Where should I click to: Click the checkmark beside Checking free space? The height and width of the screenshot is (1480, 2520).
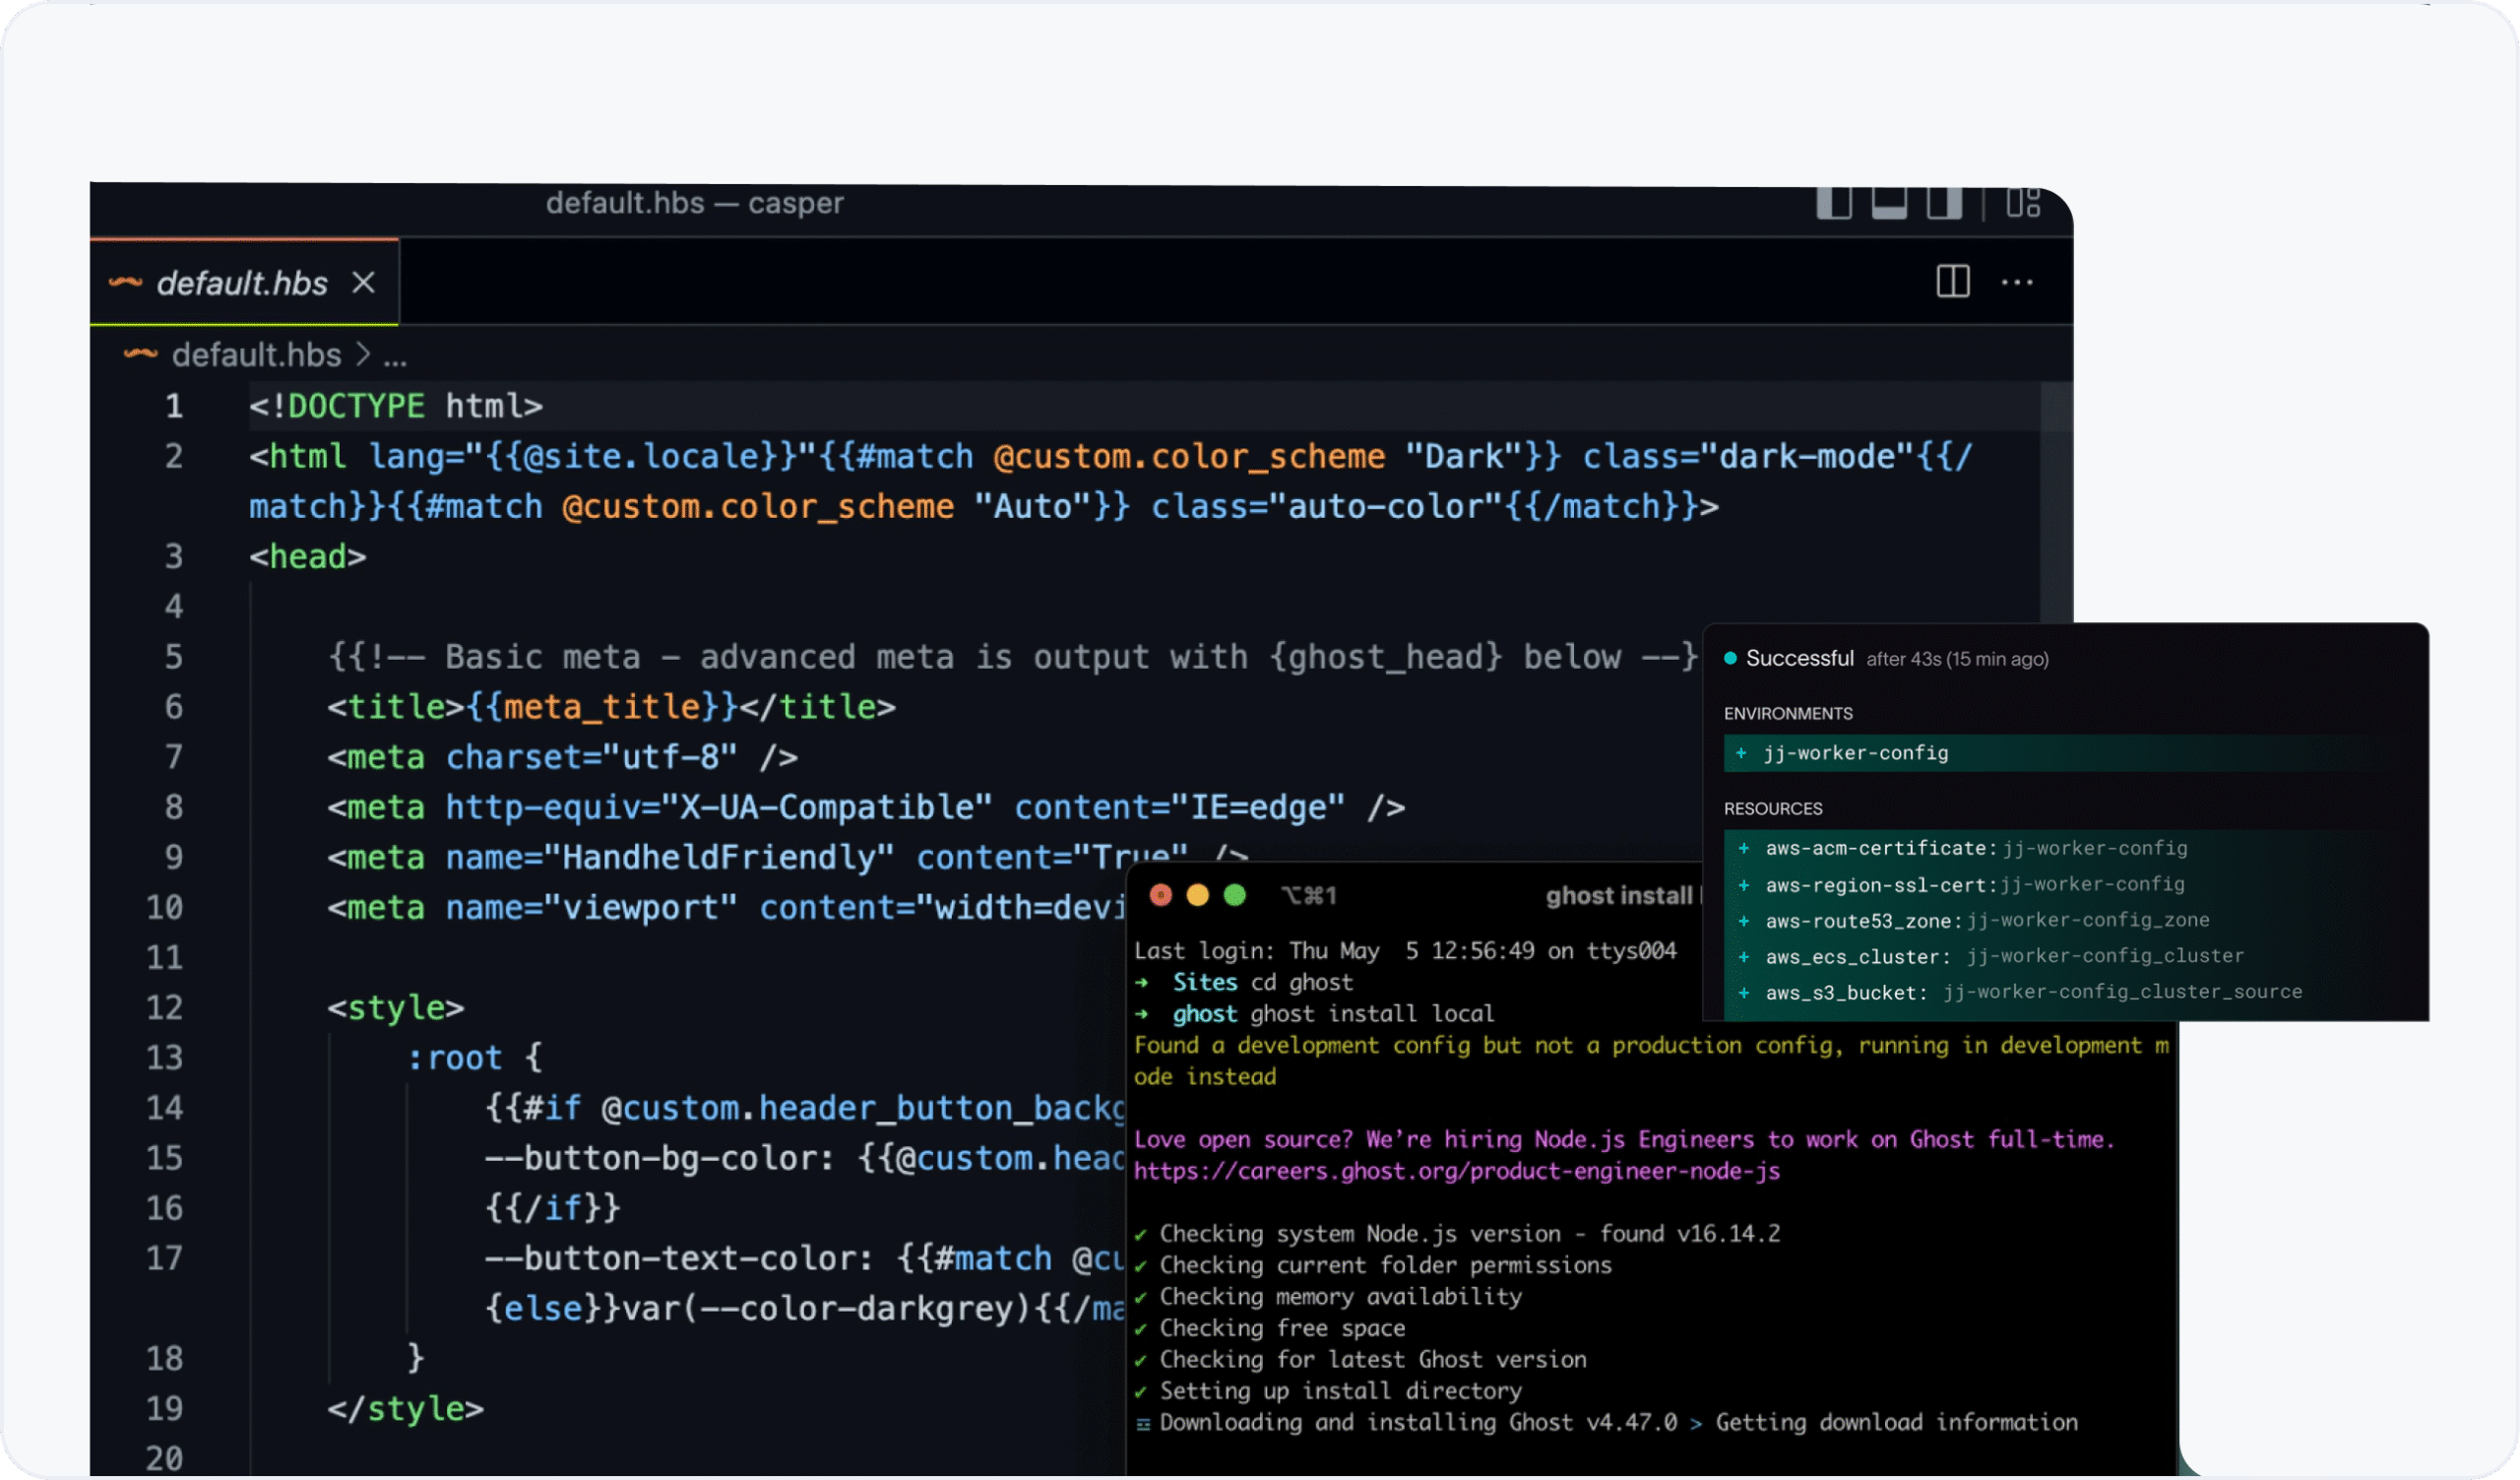tap(1141, 1328)
